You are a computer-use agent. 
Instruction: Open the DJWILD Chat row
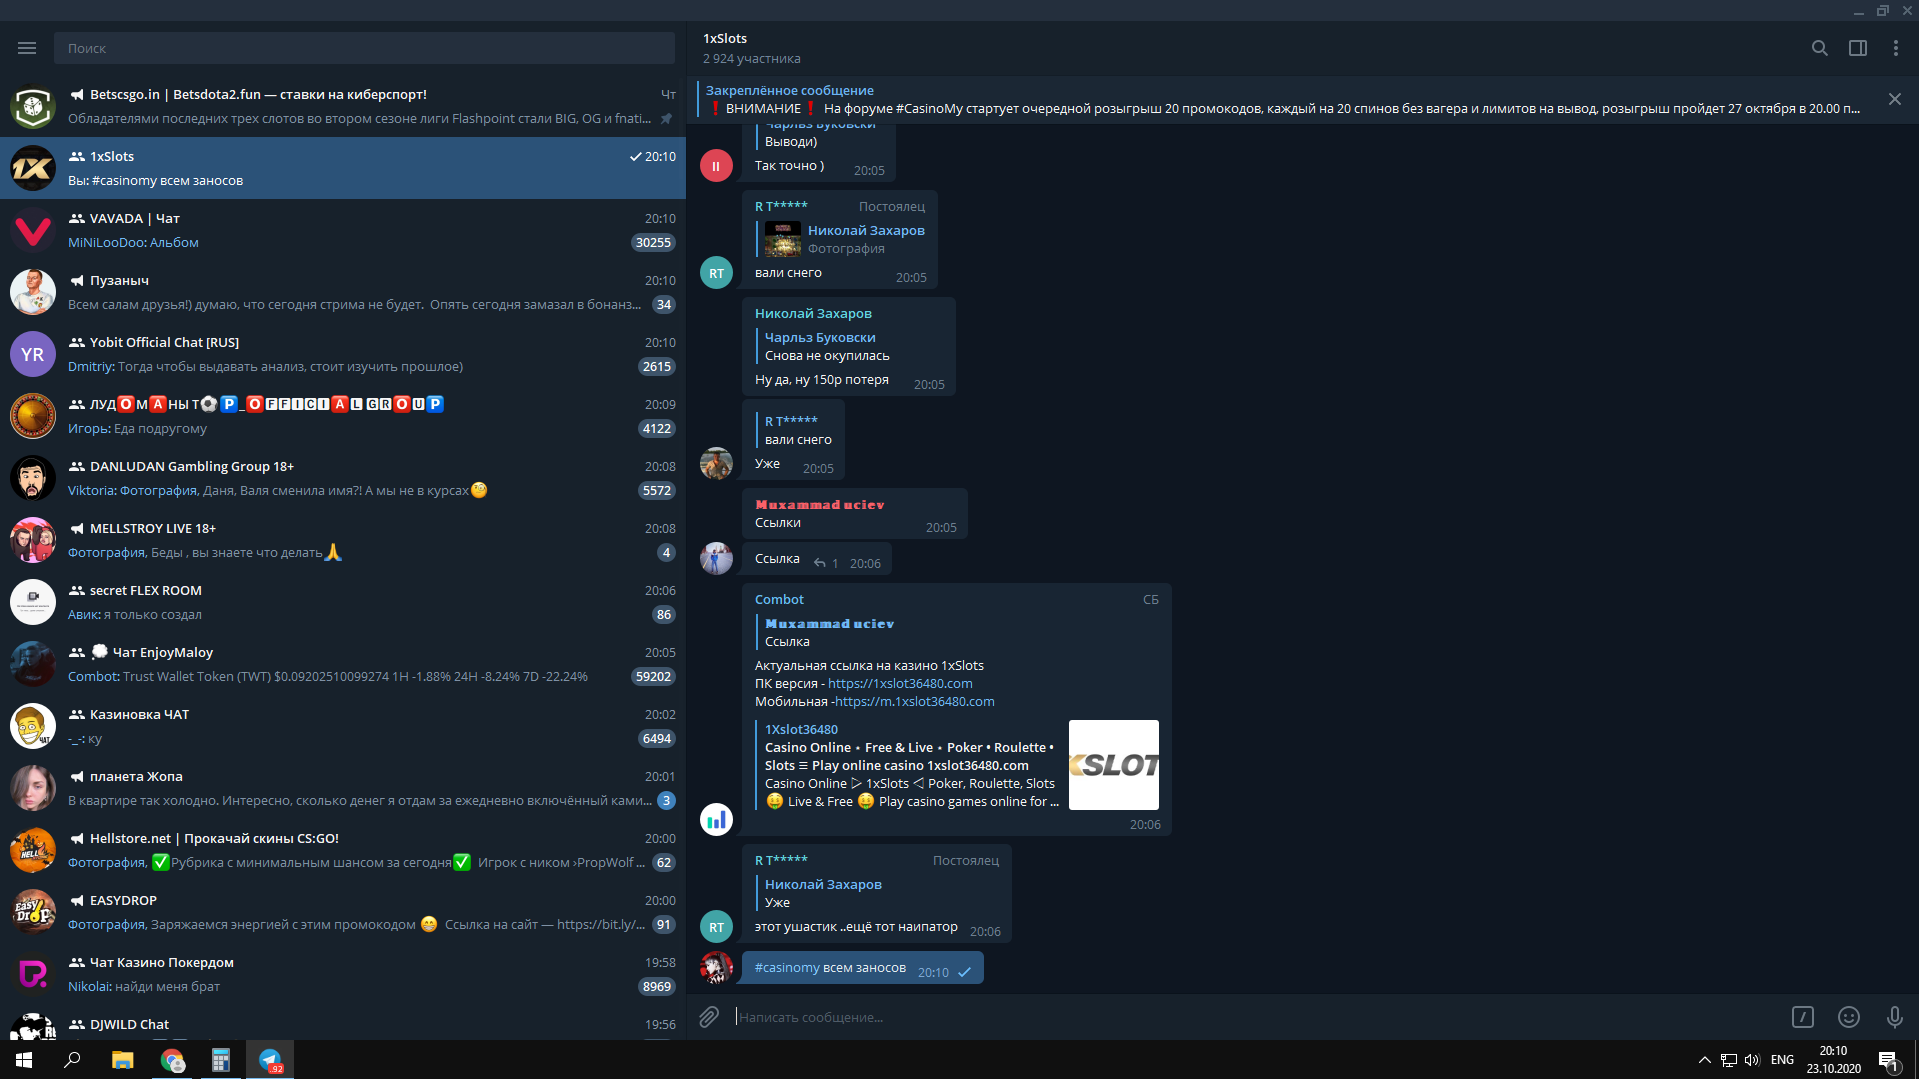click(x=343, y=1023)
